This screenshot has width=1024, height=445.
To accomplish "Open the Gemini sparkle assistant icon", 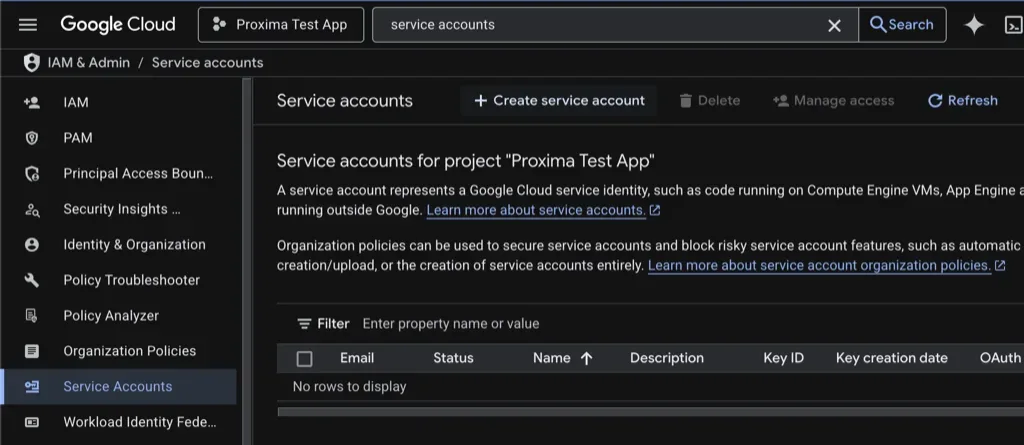I will click(x=974, y=25).
